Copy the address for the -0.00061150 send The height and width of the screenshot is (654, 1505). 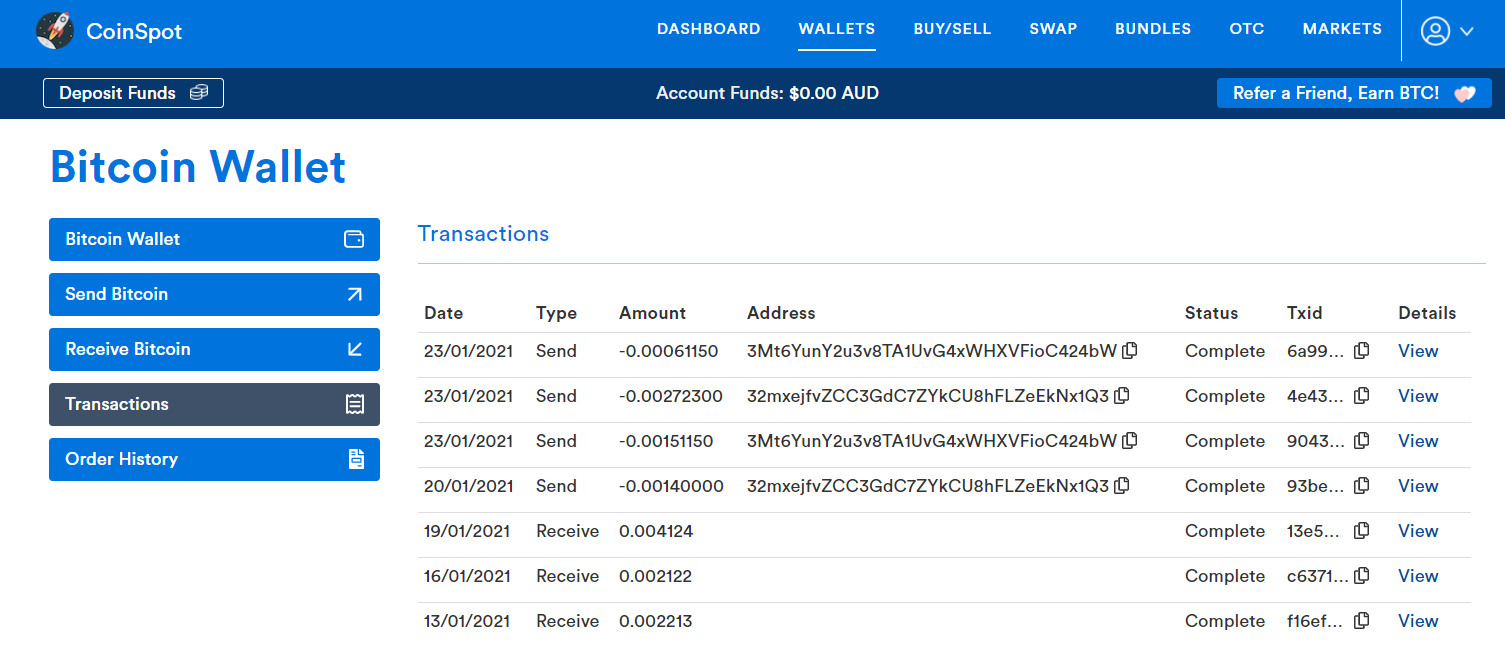1130,351
